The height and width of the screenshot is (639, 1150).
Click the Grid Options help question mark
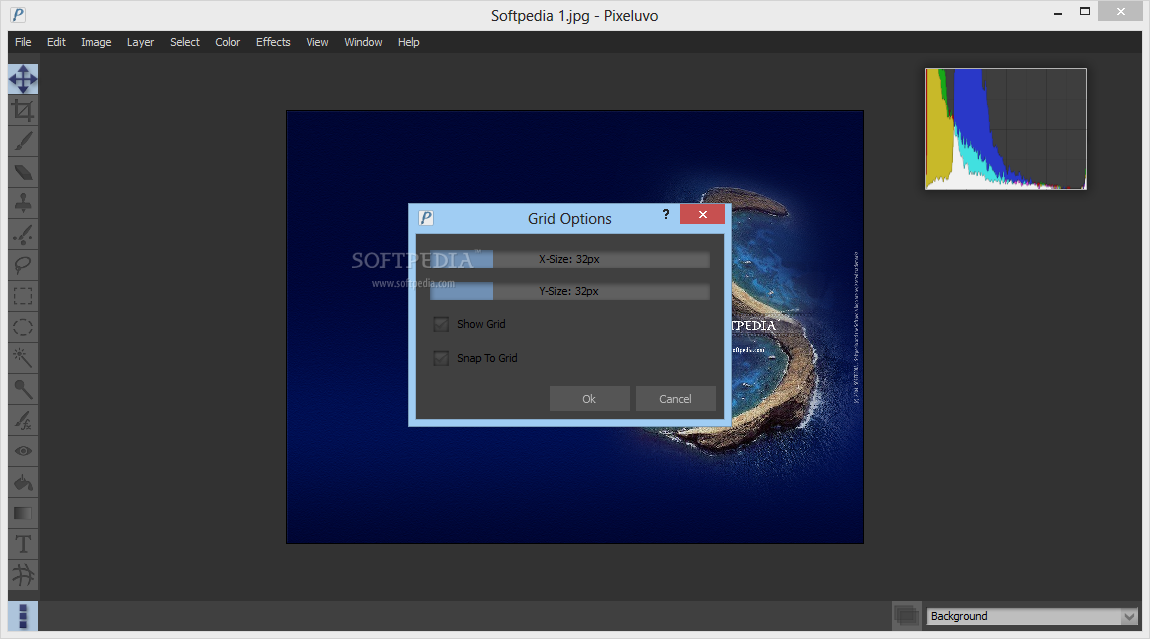[666, 214]
